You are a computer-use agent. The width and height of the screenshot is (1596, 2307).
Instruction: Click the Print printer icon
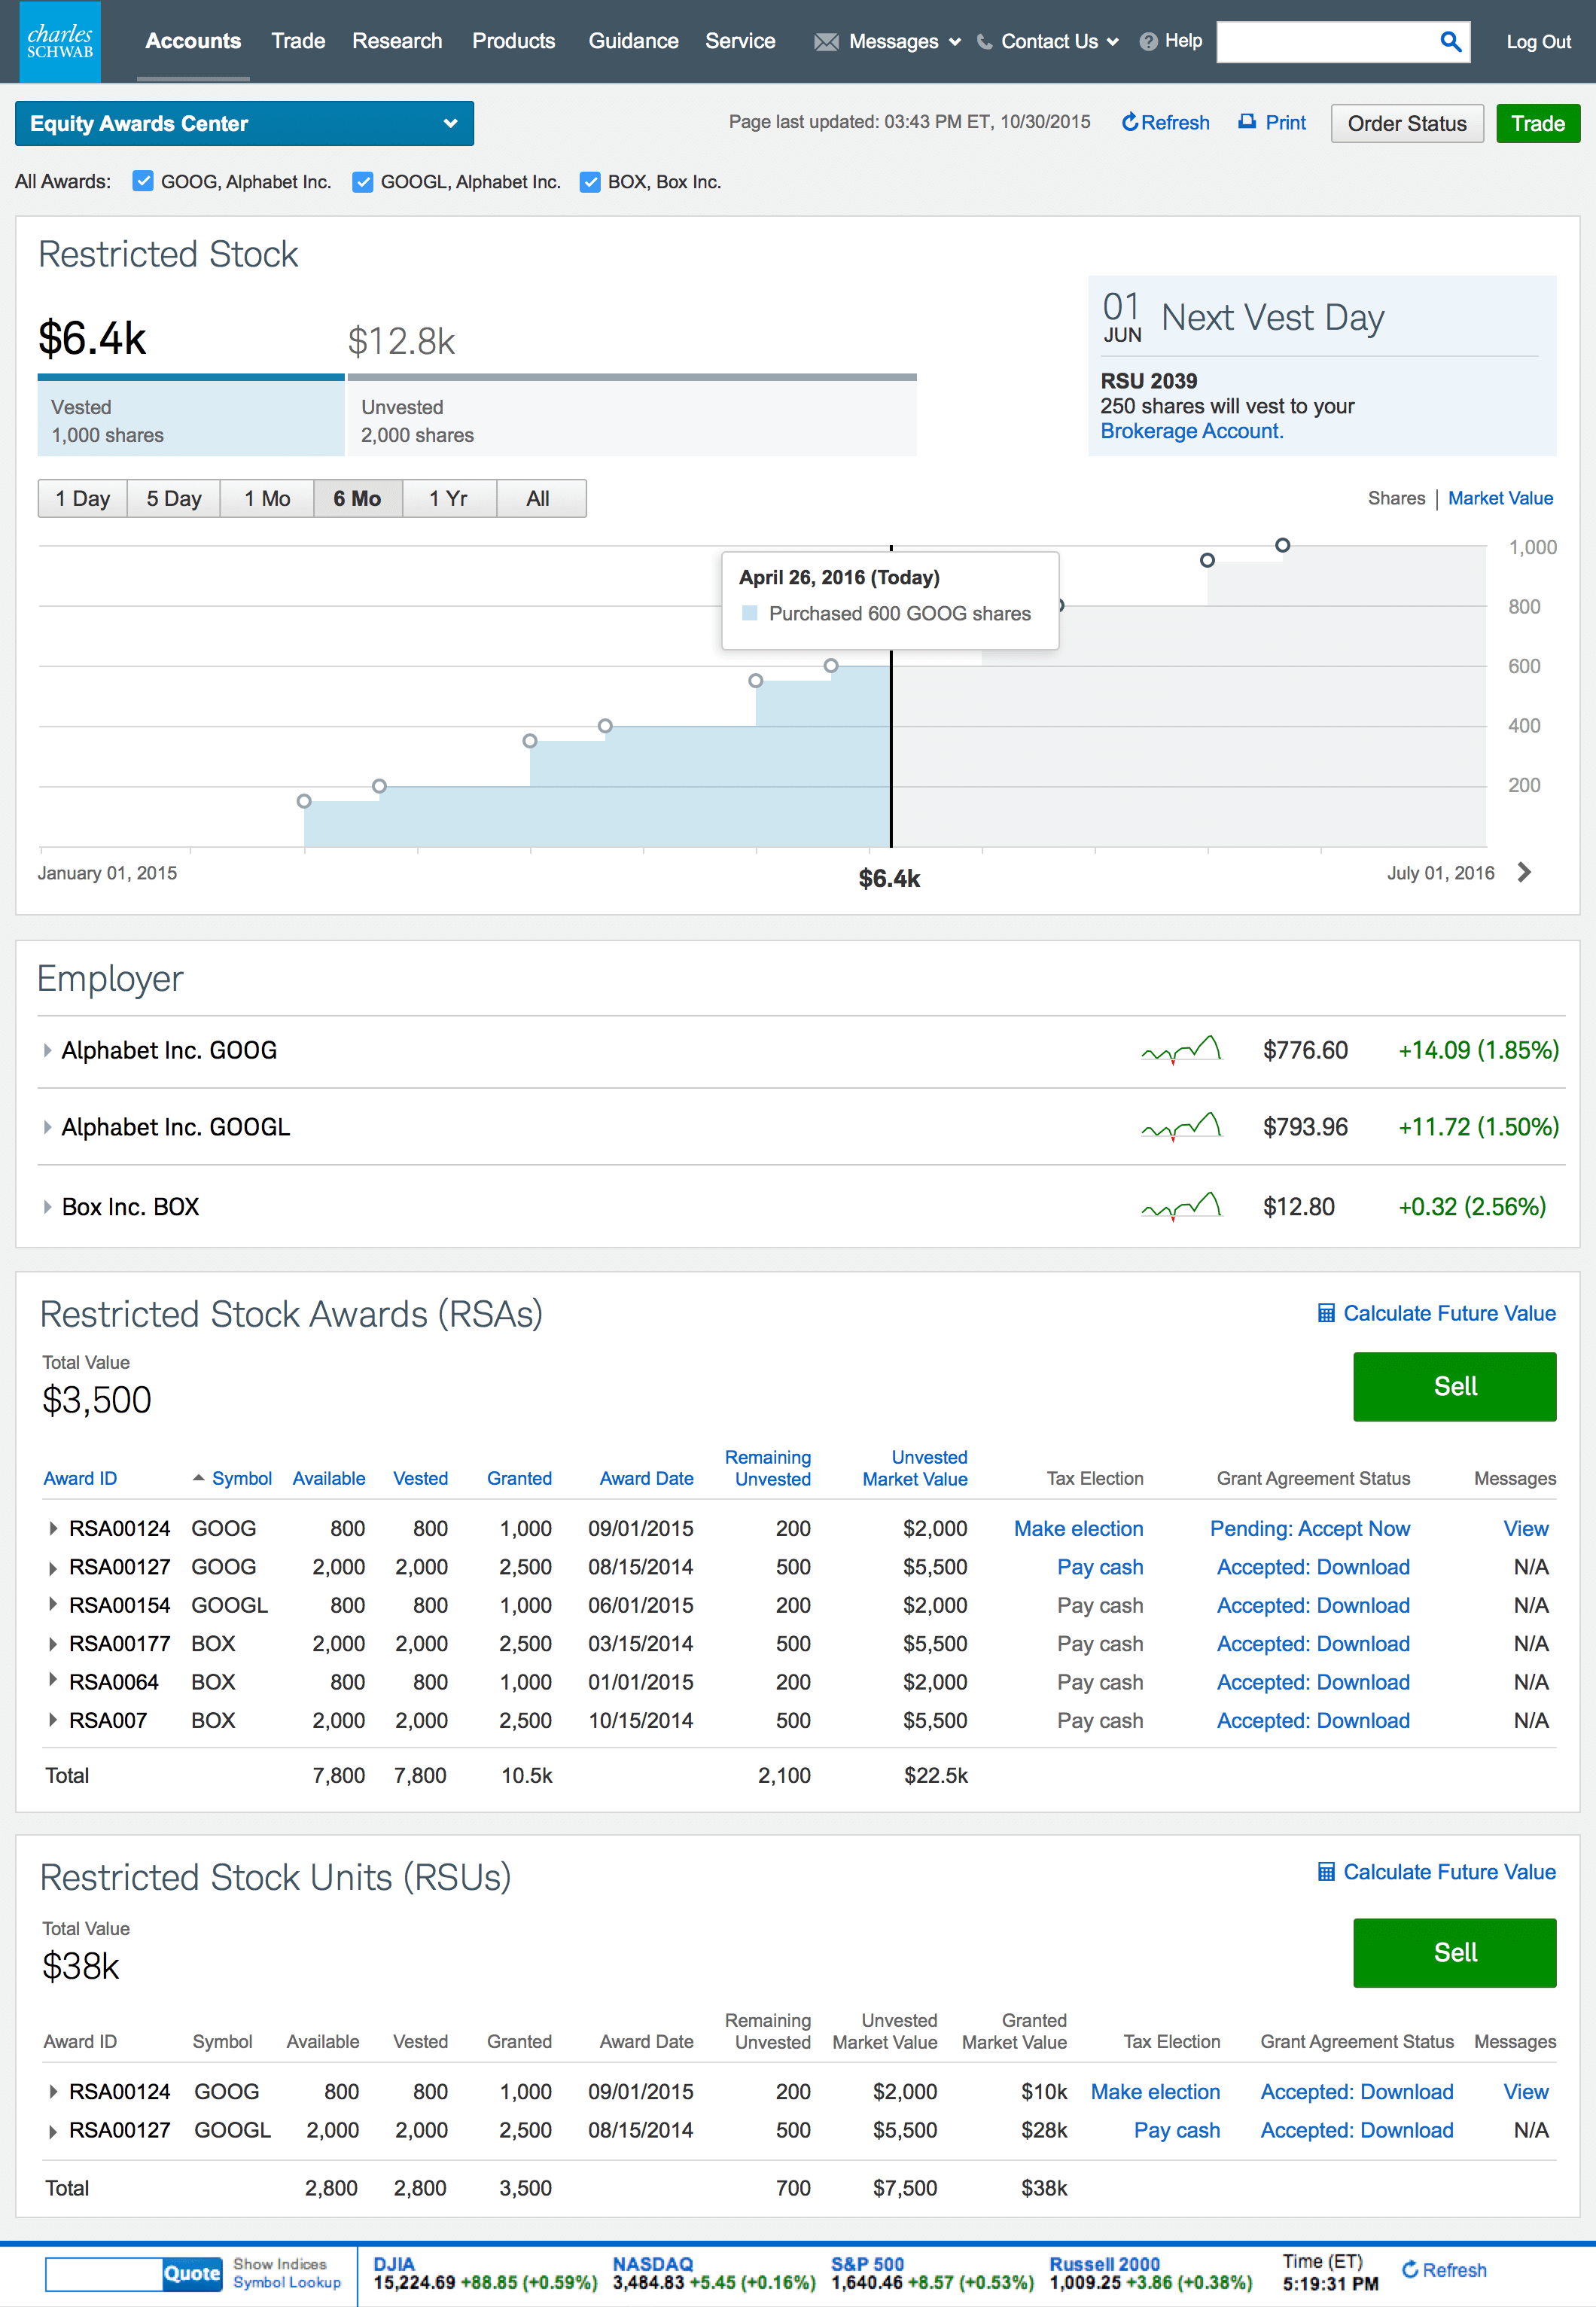1247,122
